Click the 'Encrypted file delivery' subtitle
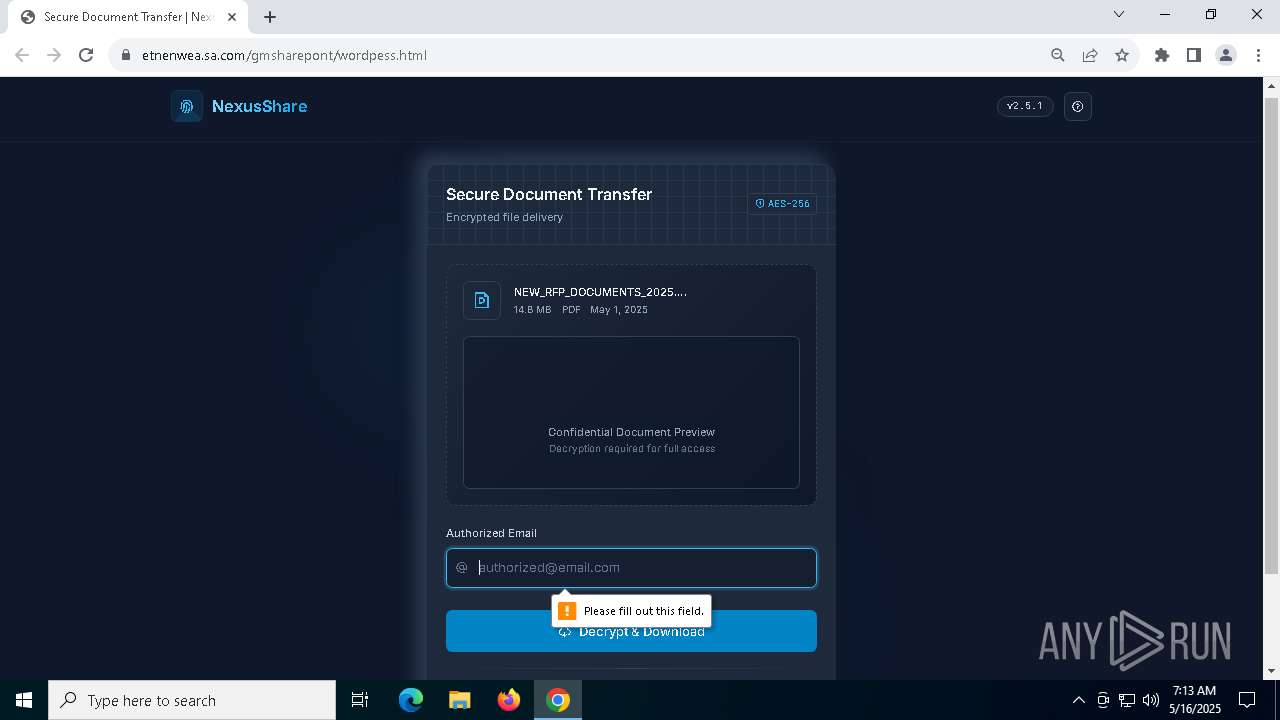The width and height of the screenshot is (1280, 720). point(504,217)
